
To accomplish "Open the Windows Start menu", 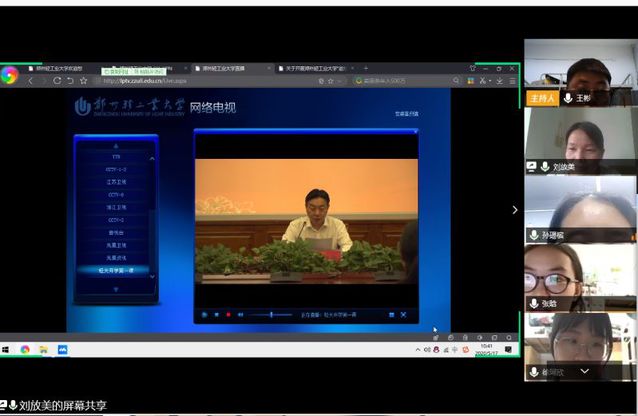I will pos(6,349).
